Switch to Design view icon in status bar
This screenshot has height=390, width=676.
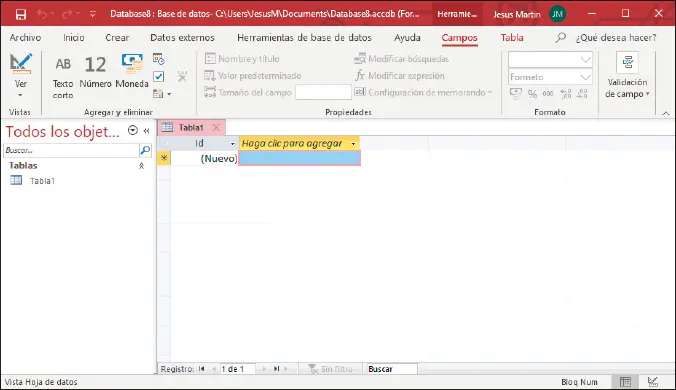[x=653, y=382]
